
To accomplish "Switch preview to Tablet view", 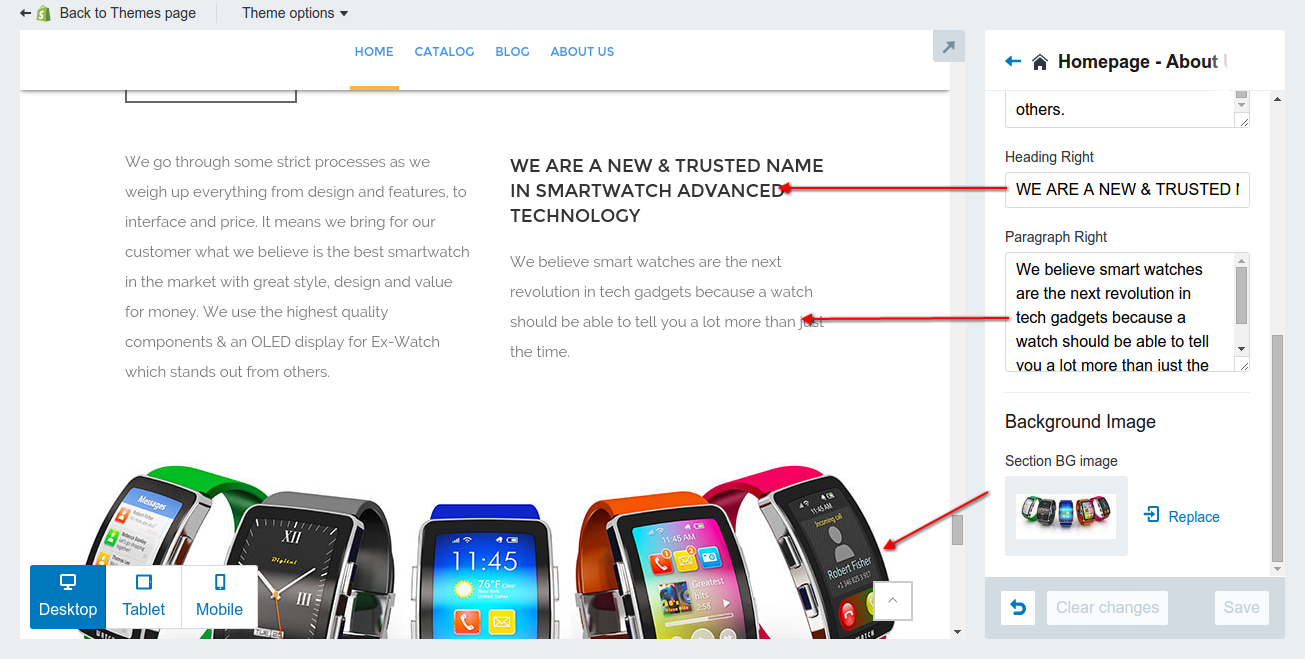I will point(144,597).
